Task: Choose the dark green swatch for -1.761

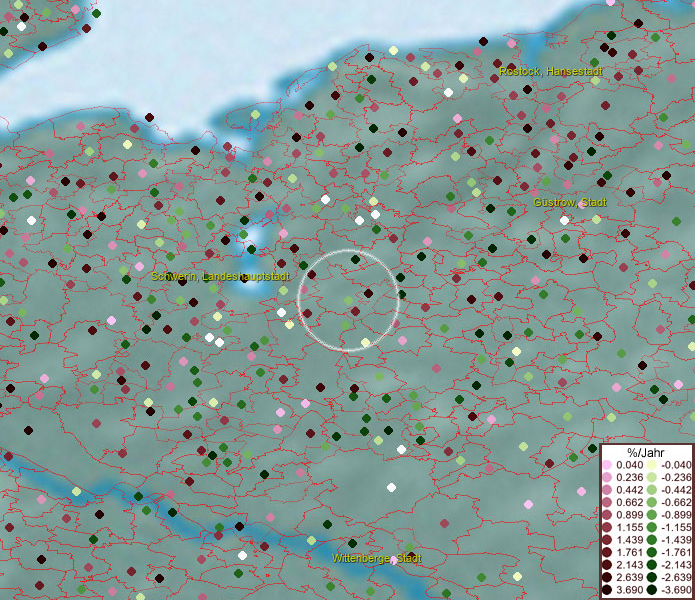Action: coord(652,553)
